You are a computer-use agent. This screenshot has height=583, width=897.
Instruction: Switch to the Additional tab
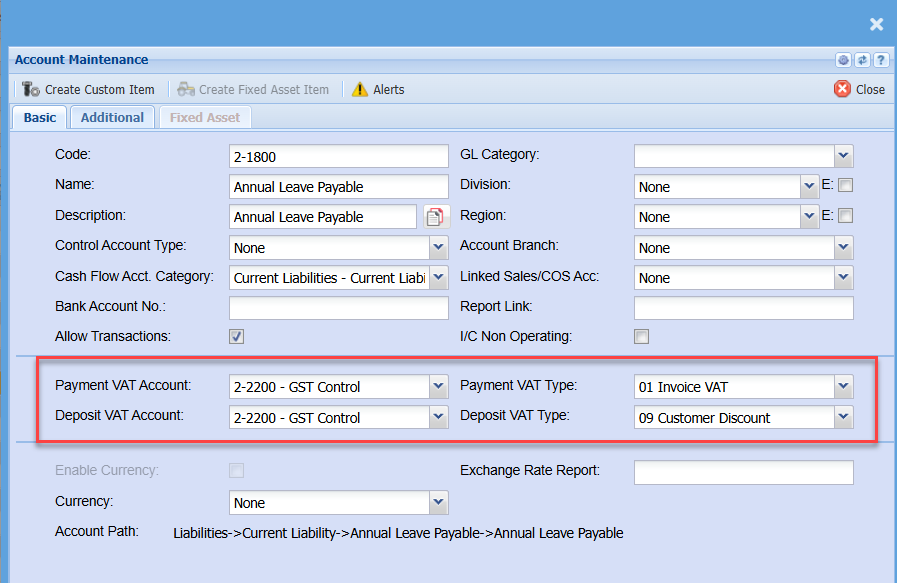[x=112, y=117]
